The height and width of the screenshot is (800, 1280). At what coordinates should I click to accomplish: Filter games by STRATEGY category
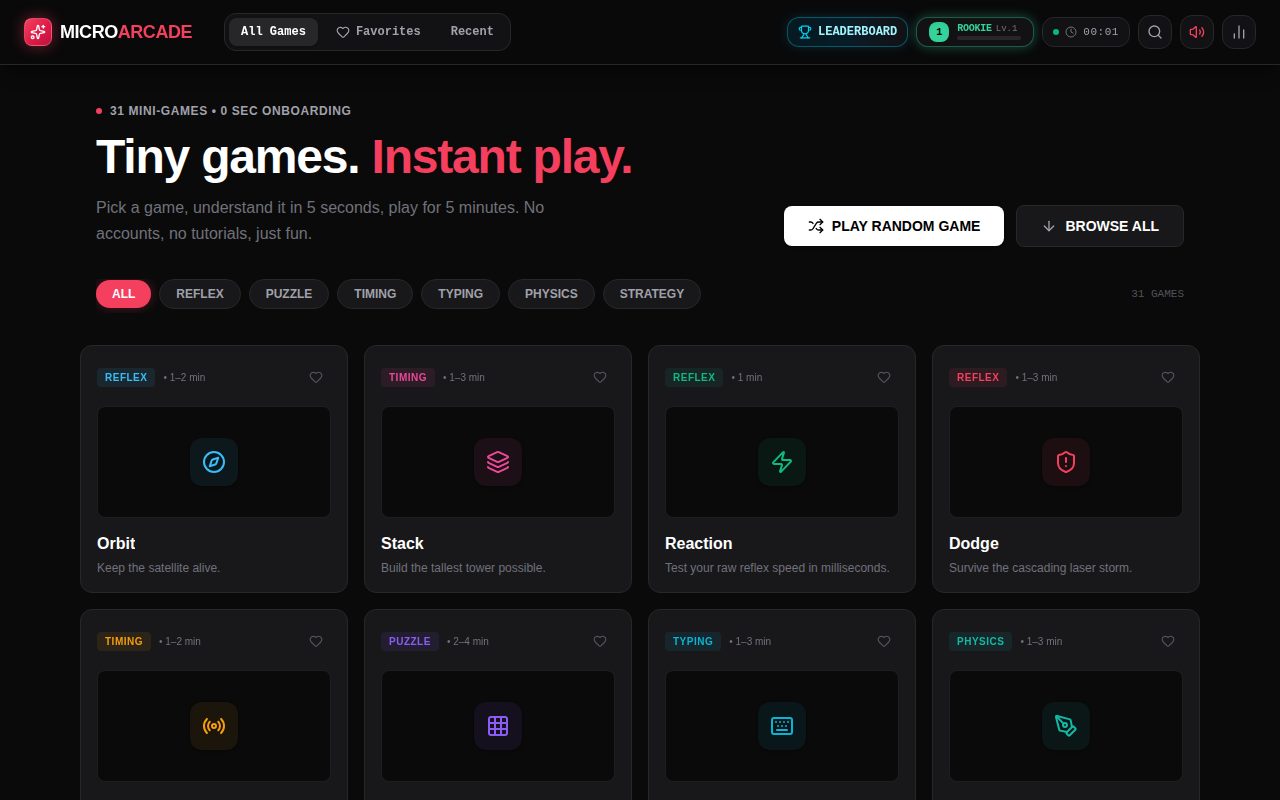coord(652,294)
